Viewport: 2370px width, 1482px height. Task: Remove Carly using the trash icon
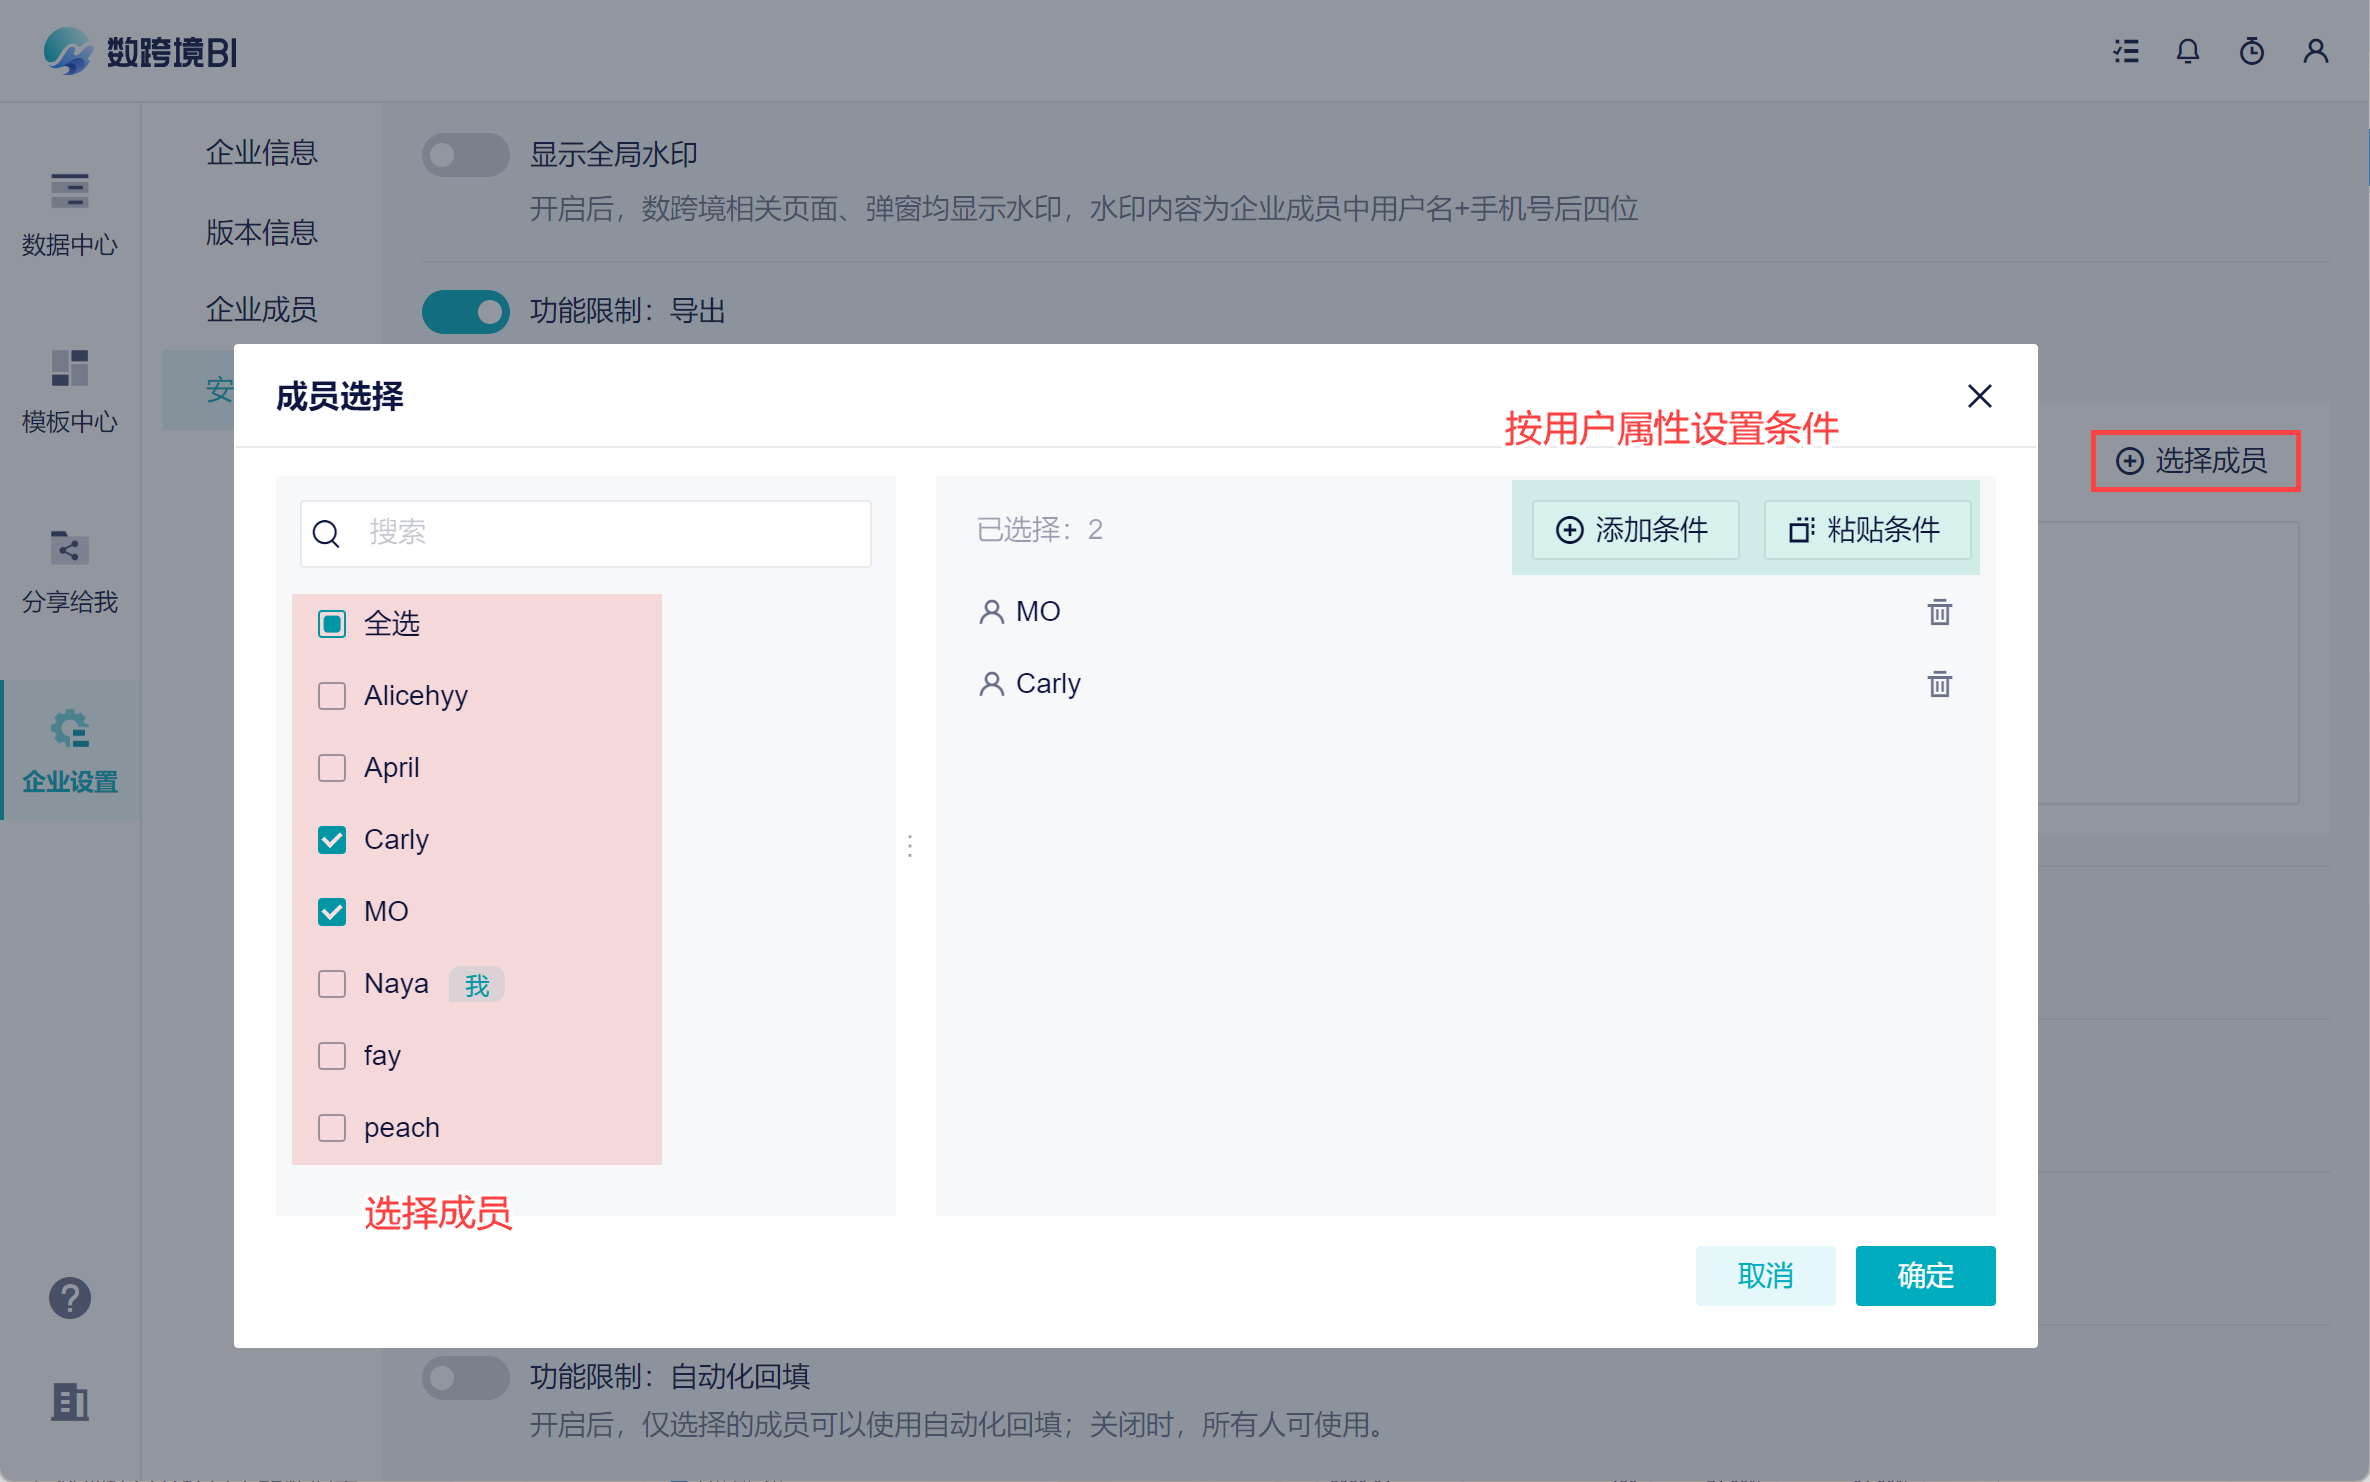pyautogui.click(x=1939, y=684)
